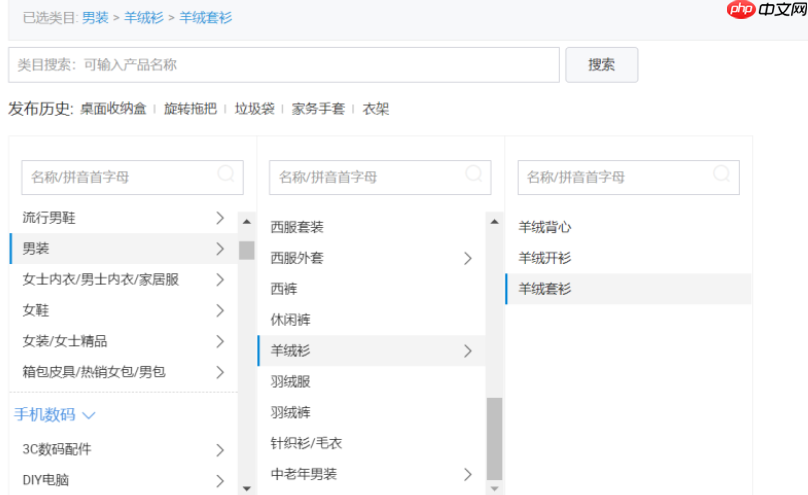The height and width of the screenshot is (495, 808).
Task: Click the magnifier icon in the third column filter
Action: click(x=723, y=175)
